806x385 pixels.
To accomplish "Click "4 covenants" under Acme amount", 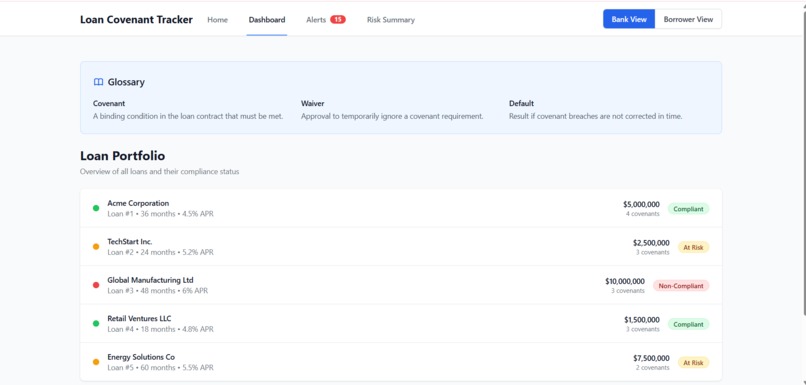I will coord(643,214).
